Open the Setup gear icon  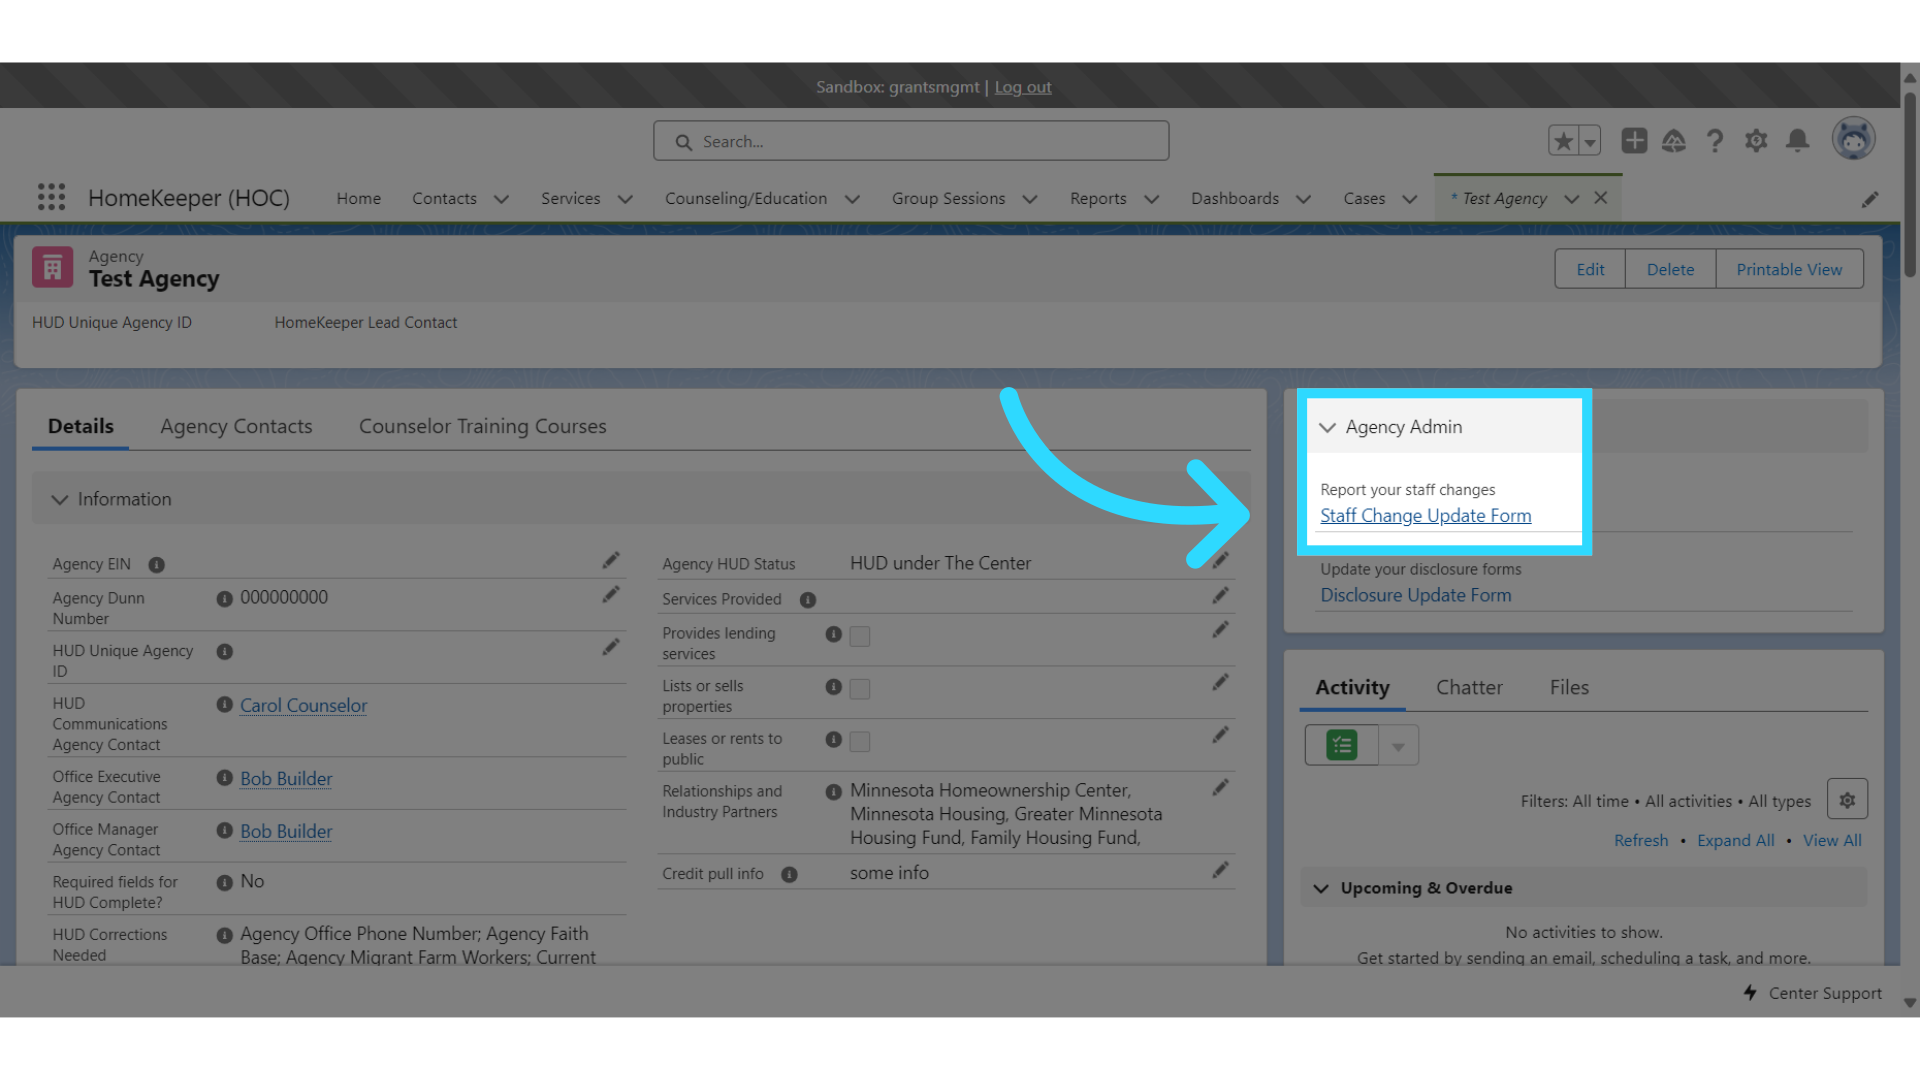tap(1756, 141)
